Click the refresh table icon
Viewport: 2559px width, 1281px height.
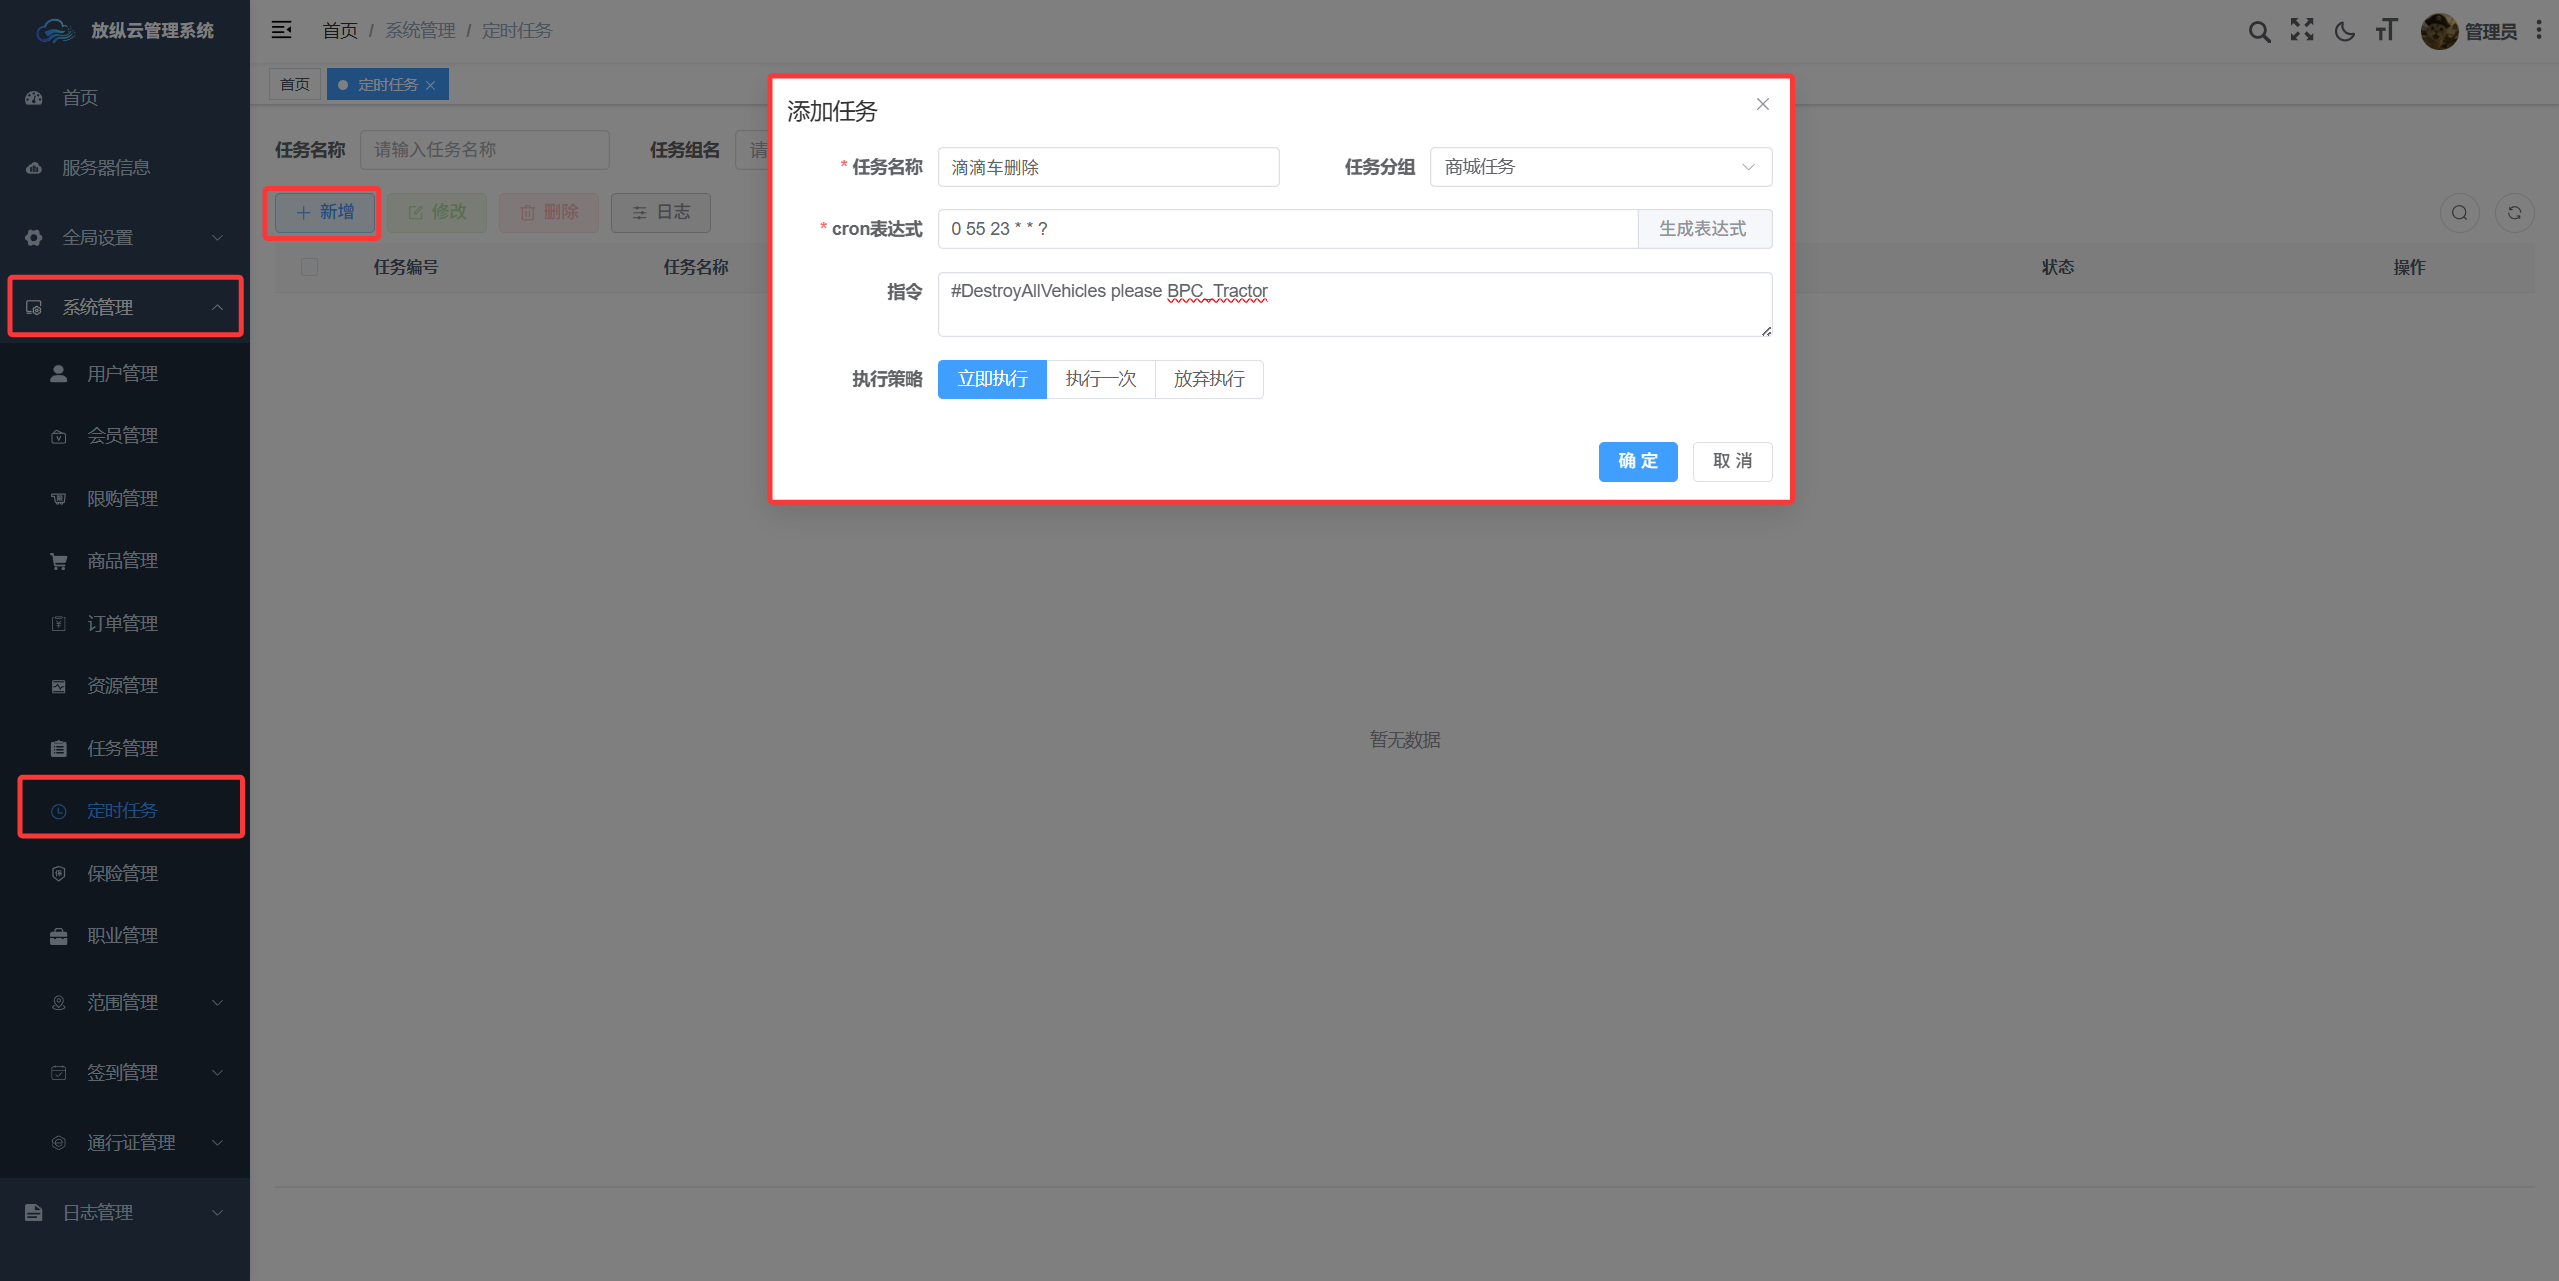click(x=2514, y=212)
